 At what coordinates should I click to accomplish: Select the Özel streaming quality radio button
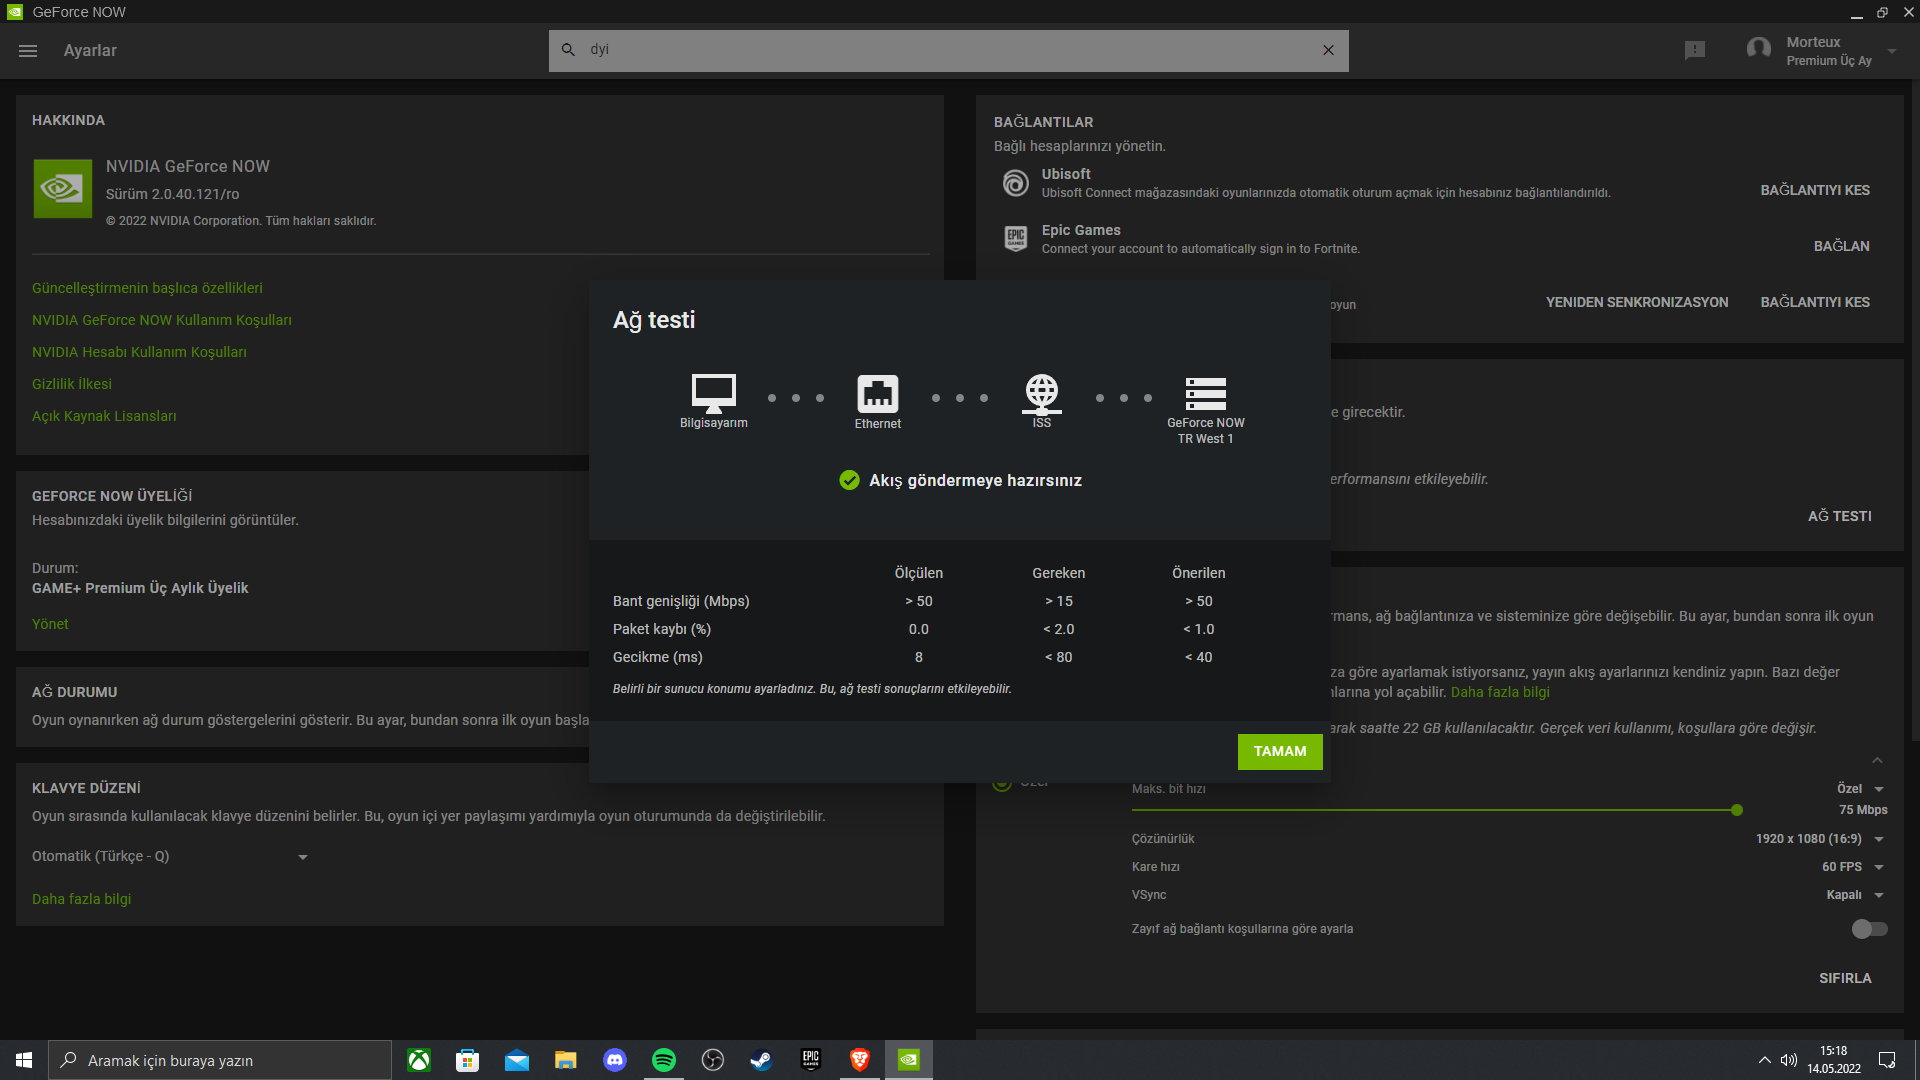[1002, 782]
